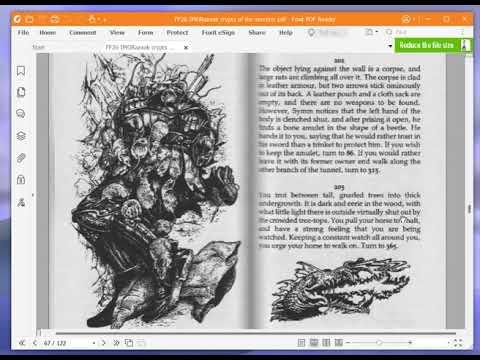
Task: Click the Print icon in title bar
Action: point(55,19)
